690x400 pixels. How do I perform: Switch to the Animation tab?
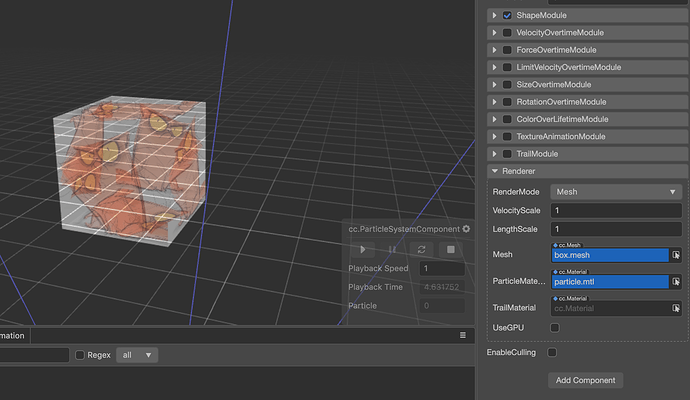tap(12, 336)
